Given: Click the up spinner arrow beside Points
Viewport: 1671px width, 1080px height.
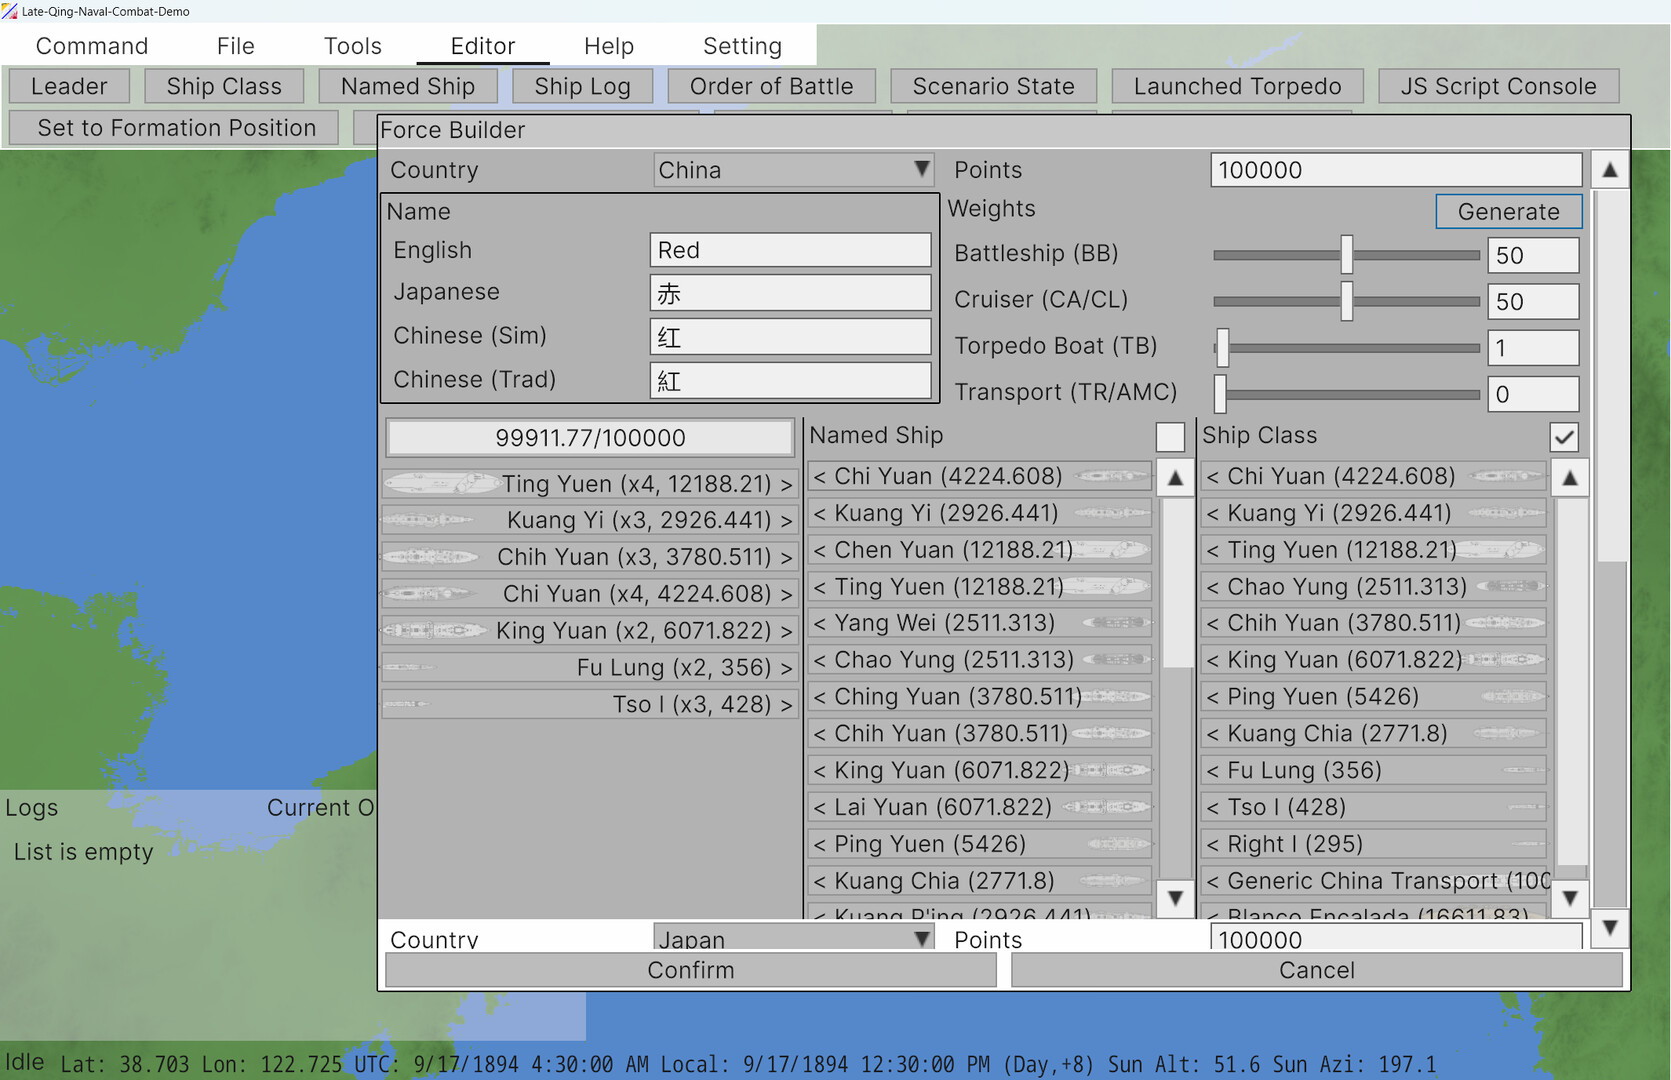Looking at the screenshot, I should click(x=1610, y=169).
